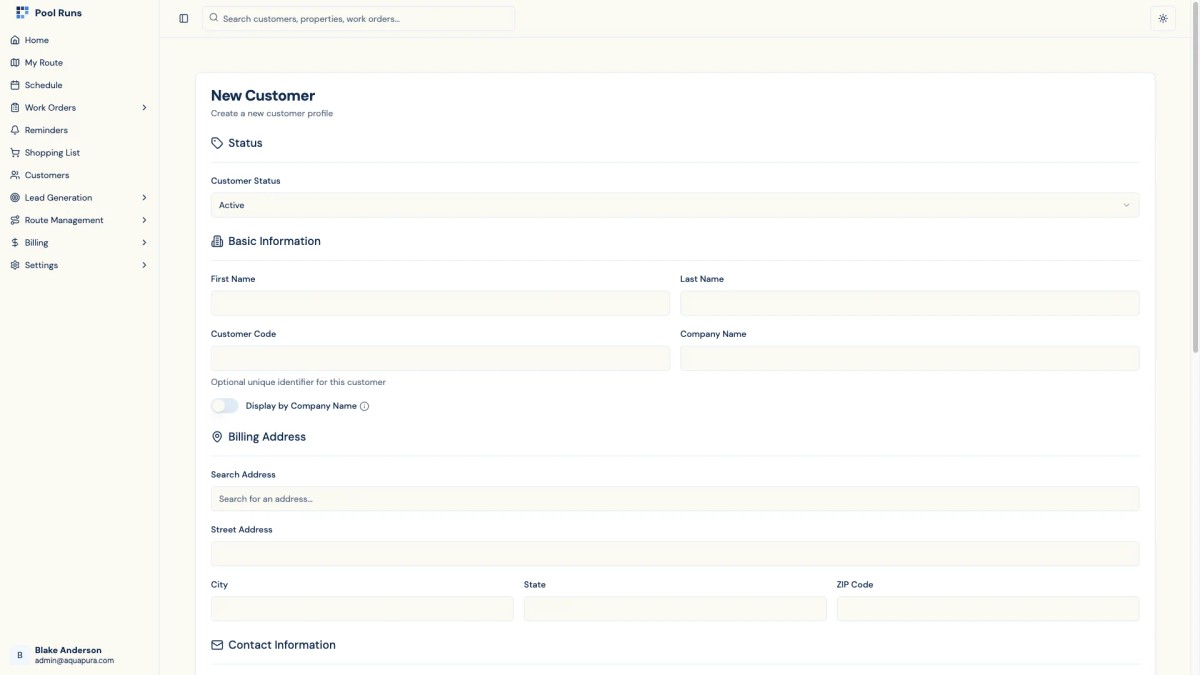The height and width of the screenshot is (675, 1200).
Task: Open the Blake Anderson account menu
Action: coord(79,655)
